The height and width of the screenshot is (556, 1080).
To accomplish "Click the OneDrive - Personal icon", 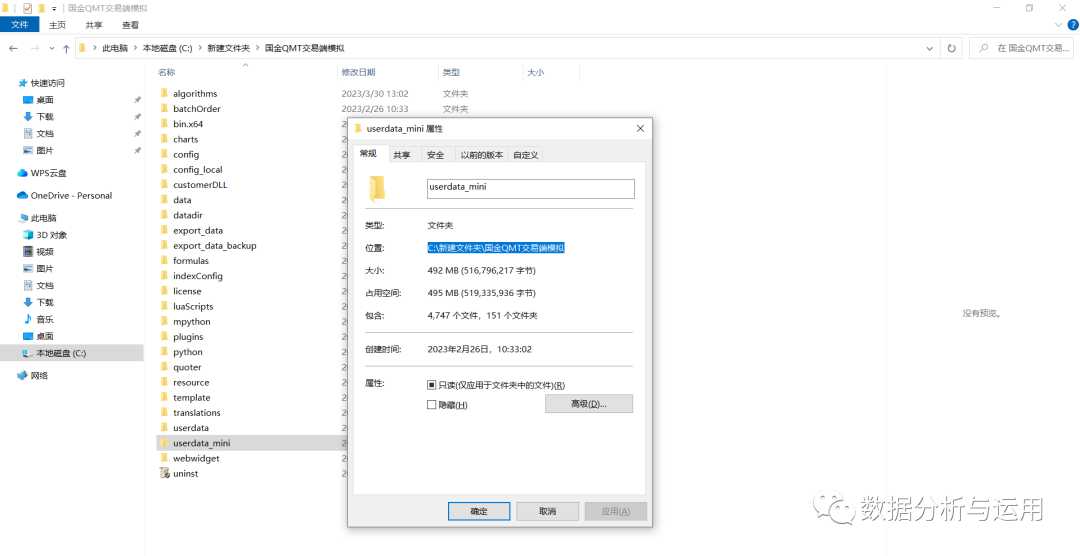I will pyautogui.click(x=22, y=196).
